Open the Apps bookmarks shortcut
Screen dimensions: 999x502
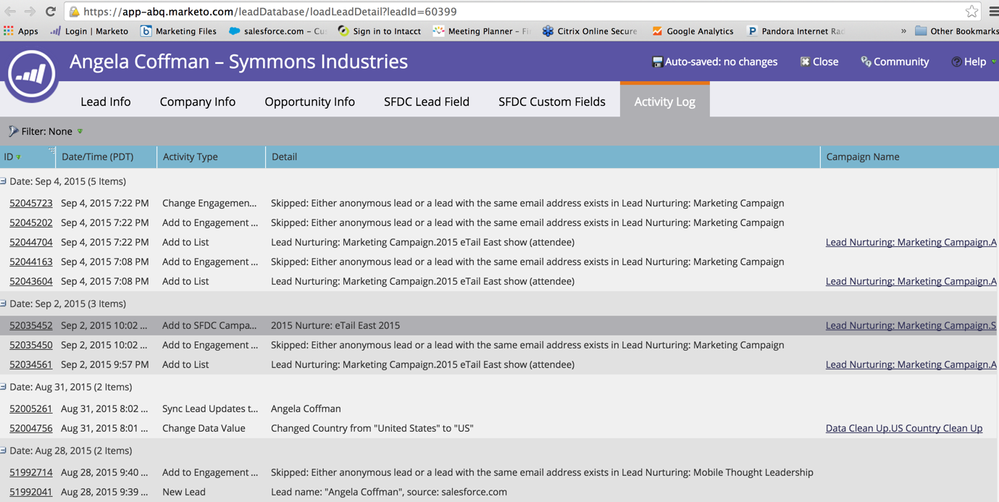point(21,31)
